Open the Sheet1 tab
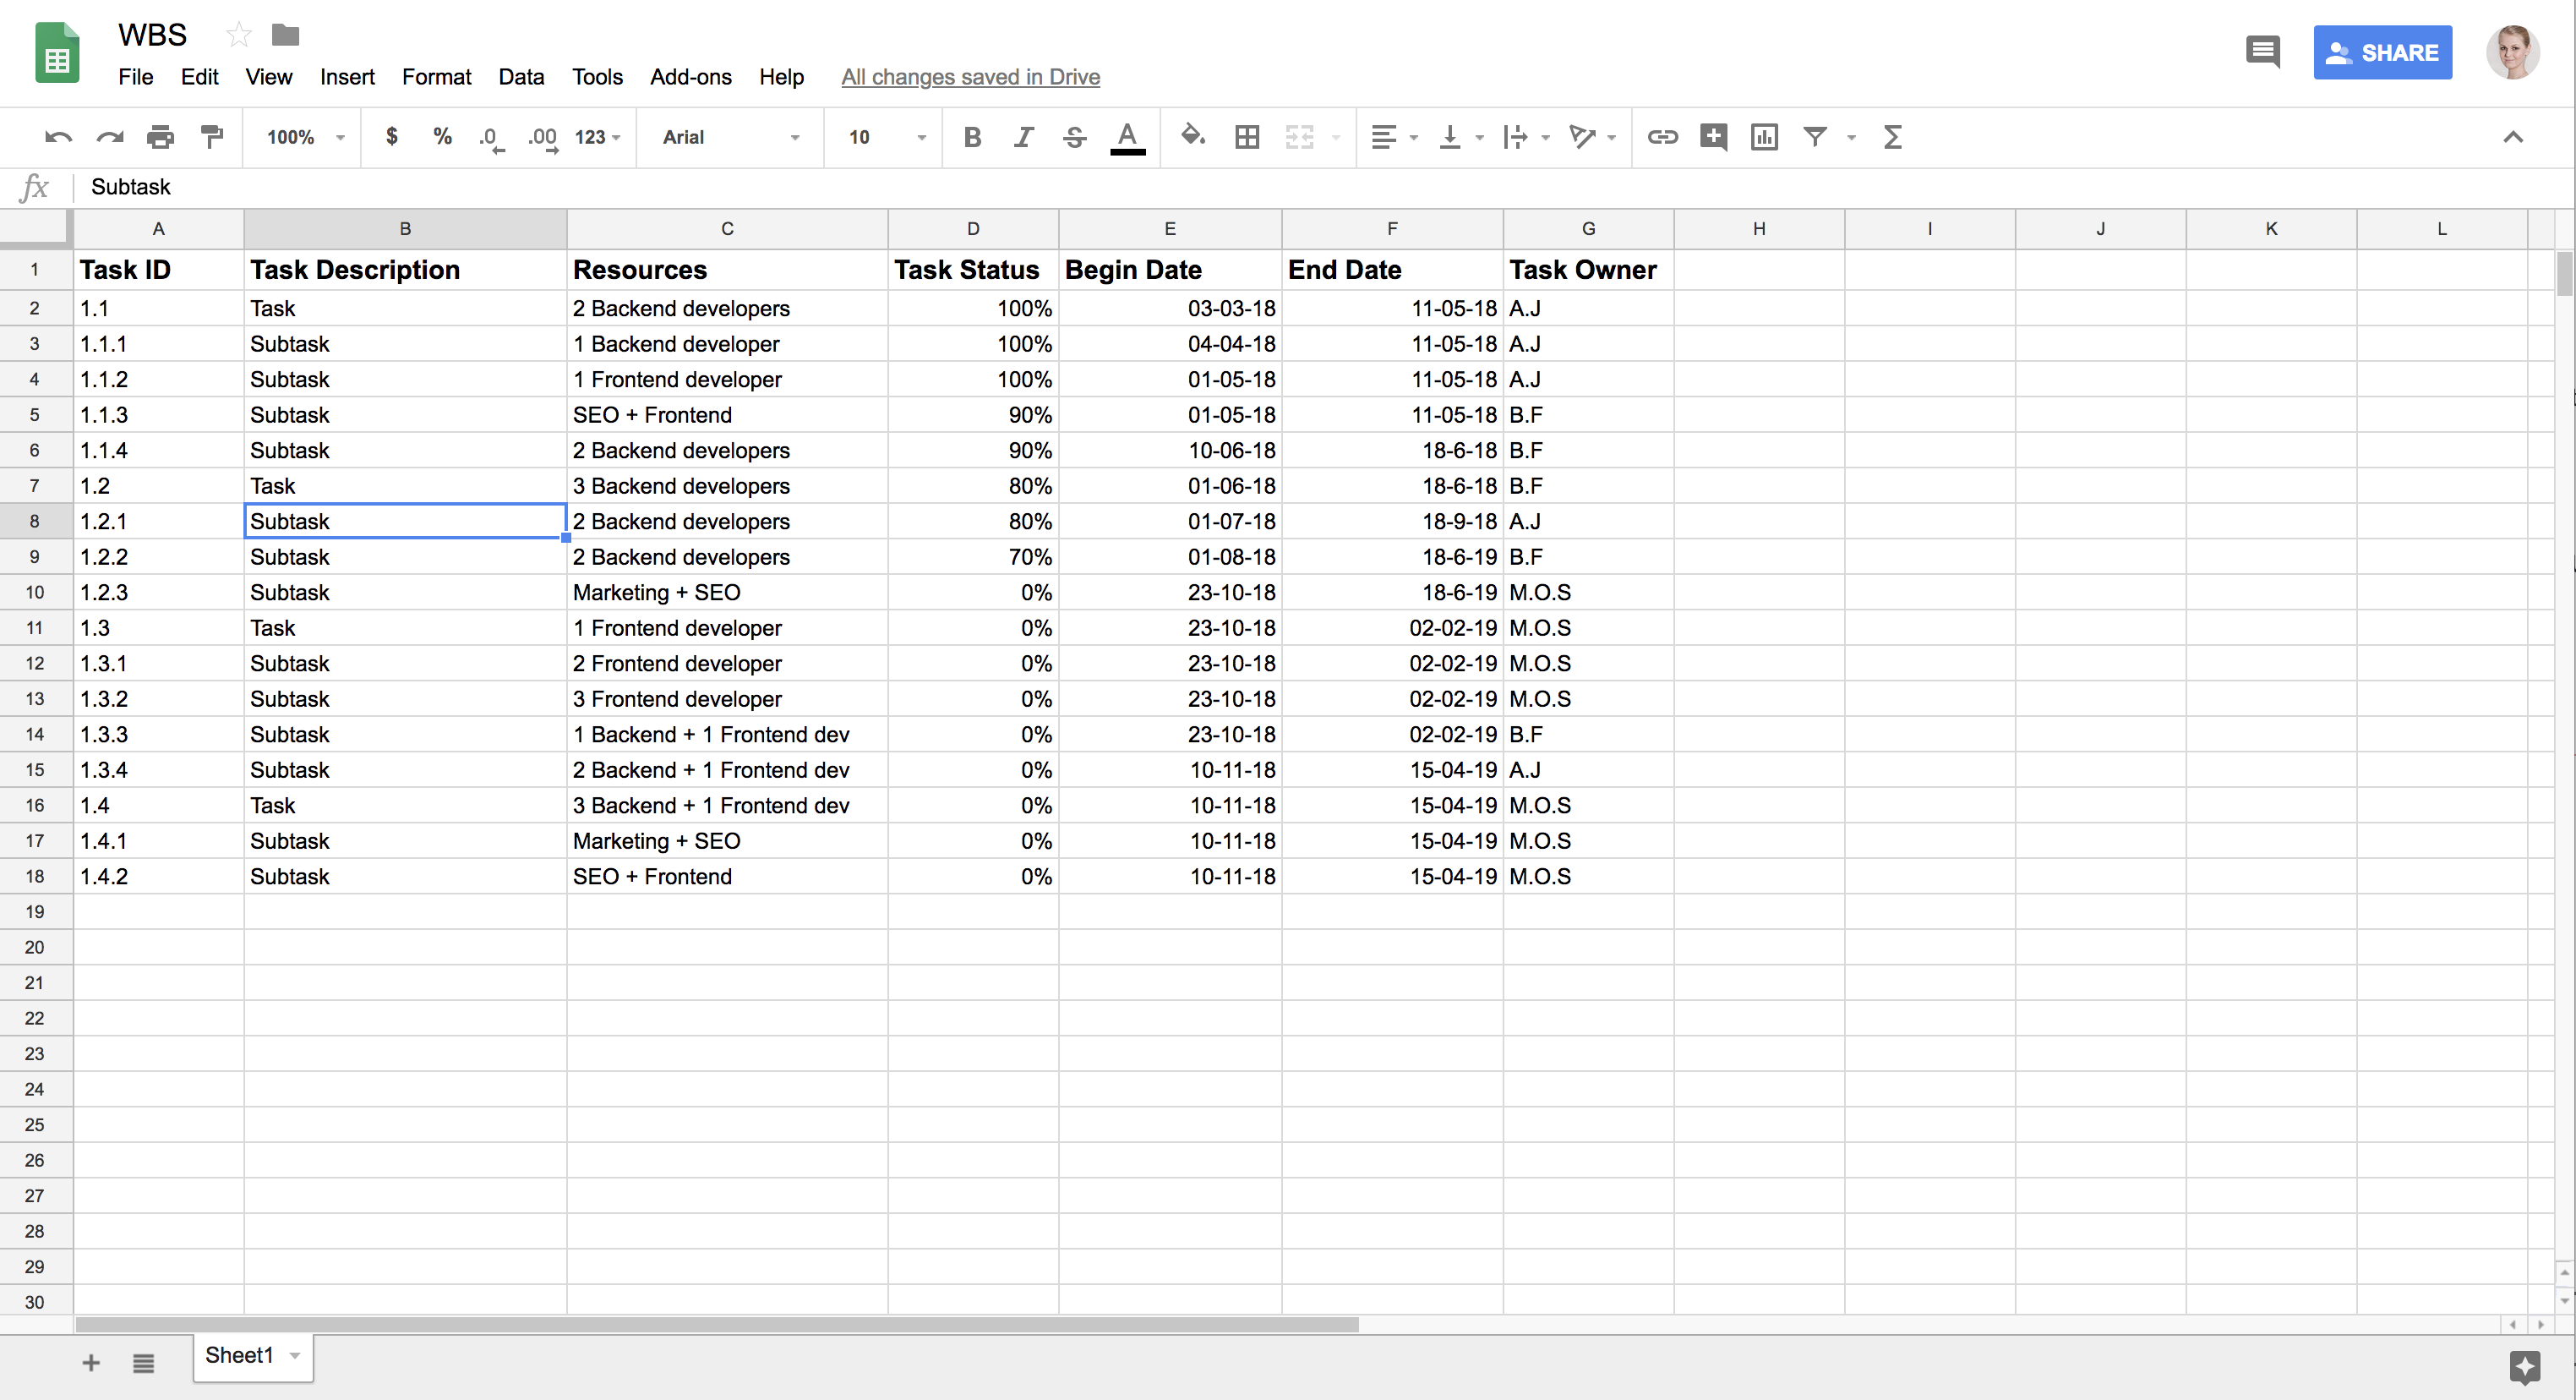2576x1400 pixels. click(240, 1355)
